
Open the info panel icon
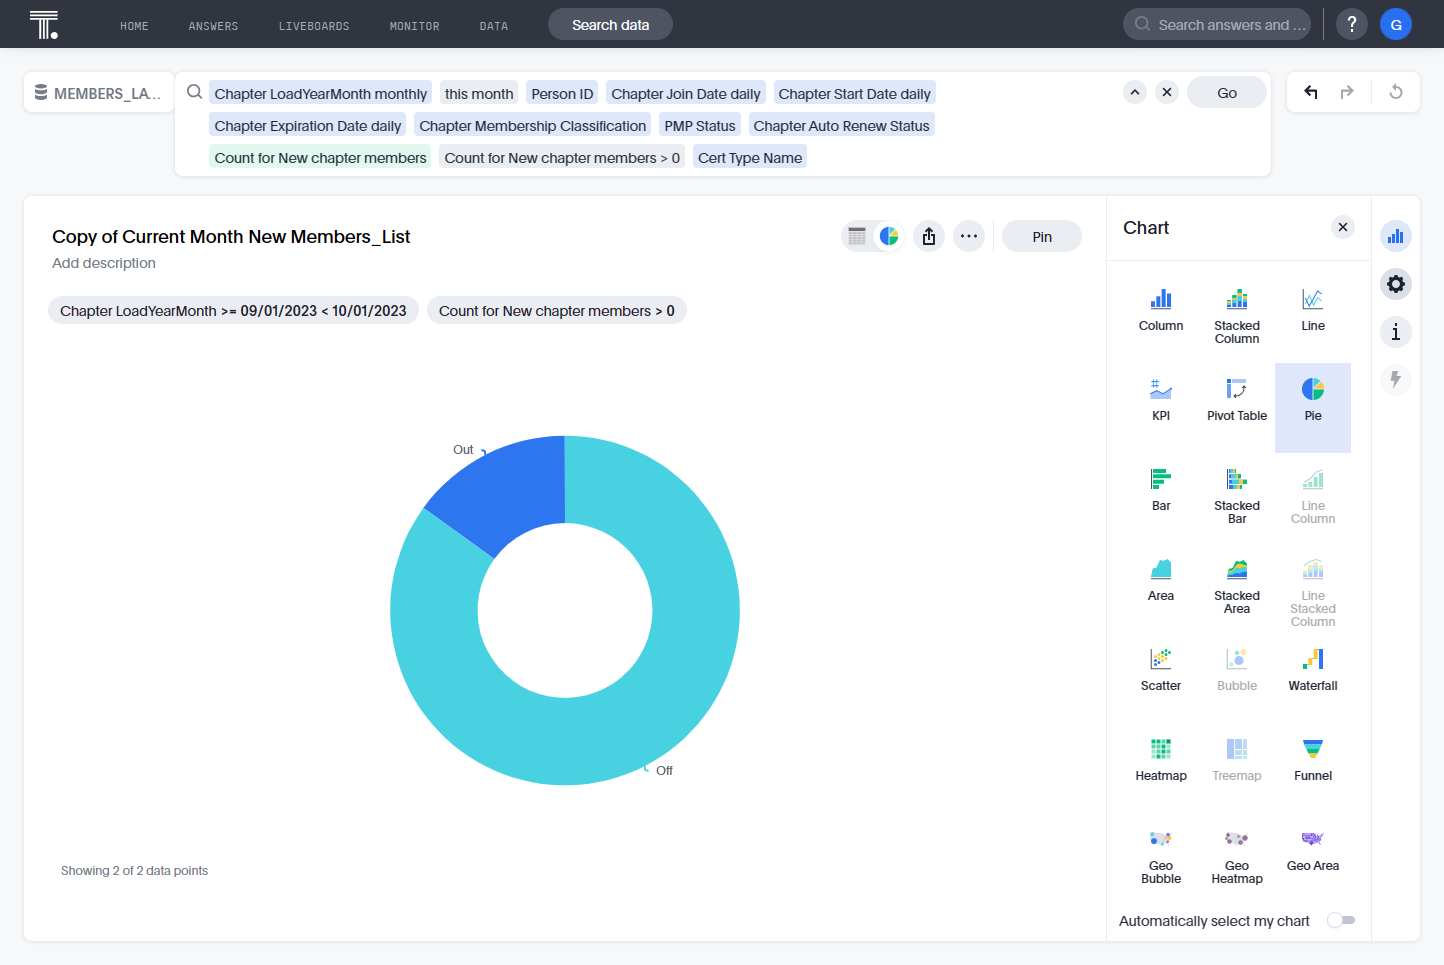(1396, 332)
